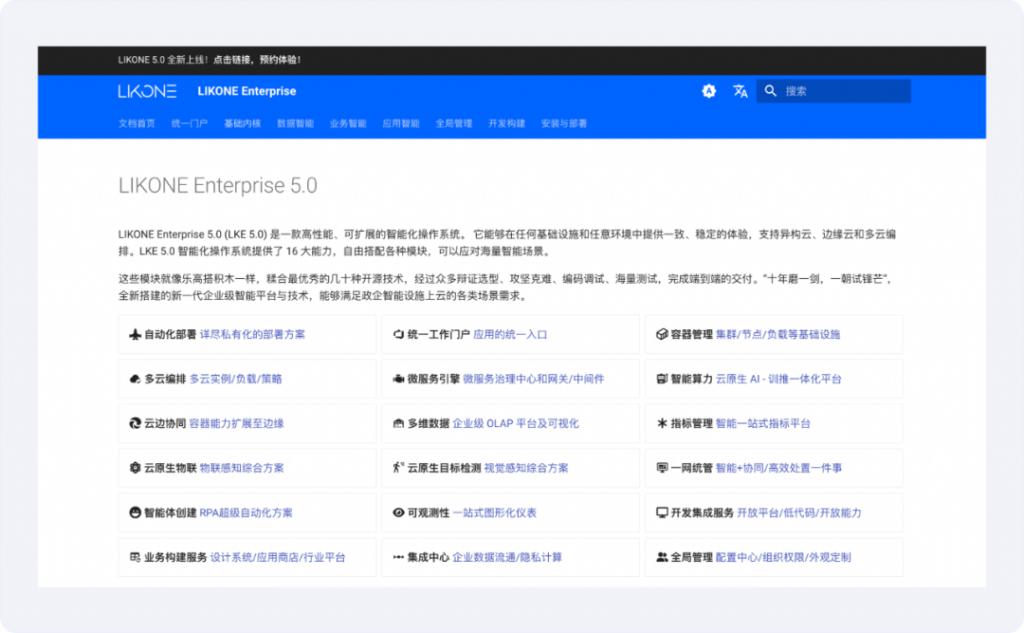Click the display icon beside 开发集成服务
Image resolution: width=1024 pixels, height=633 pixels.
(662, 513)
